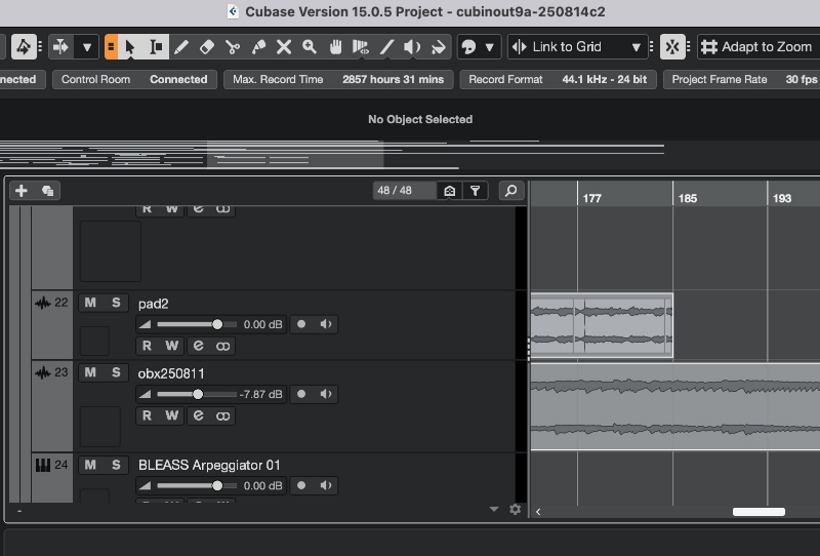Select the Range Selection tool

(156, 47)
